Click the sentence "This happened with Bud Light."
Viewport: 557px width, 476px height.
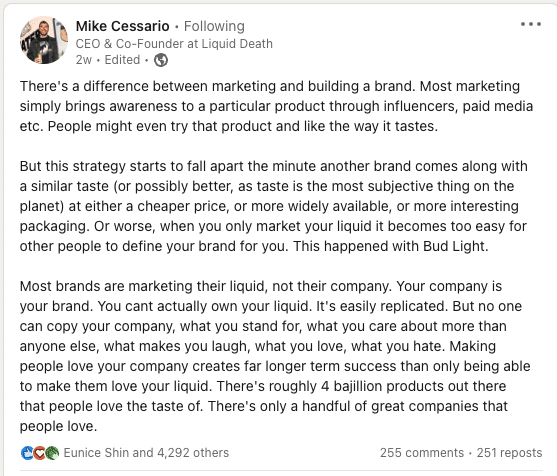point(391,246)
